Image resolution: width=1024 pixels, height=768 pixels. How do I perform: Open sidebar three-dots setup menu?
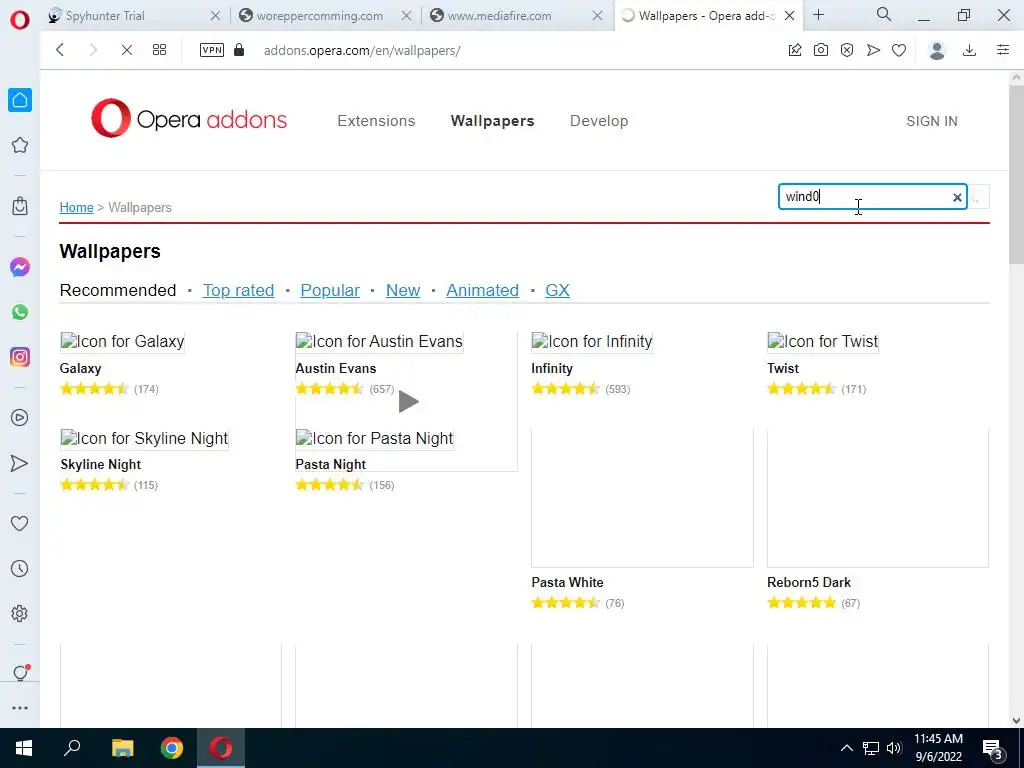[20, 708]
